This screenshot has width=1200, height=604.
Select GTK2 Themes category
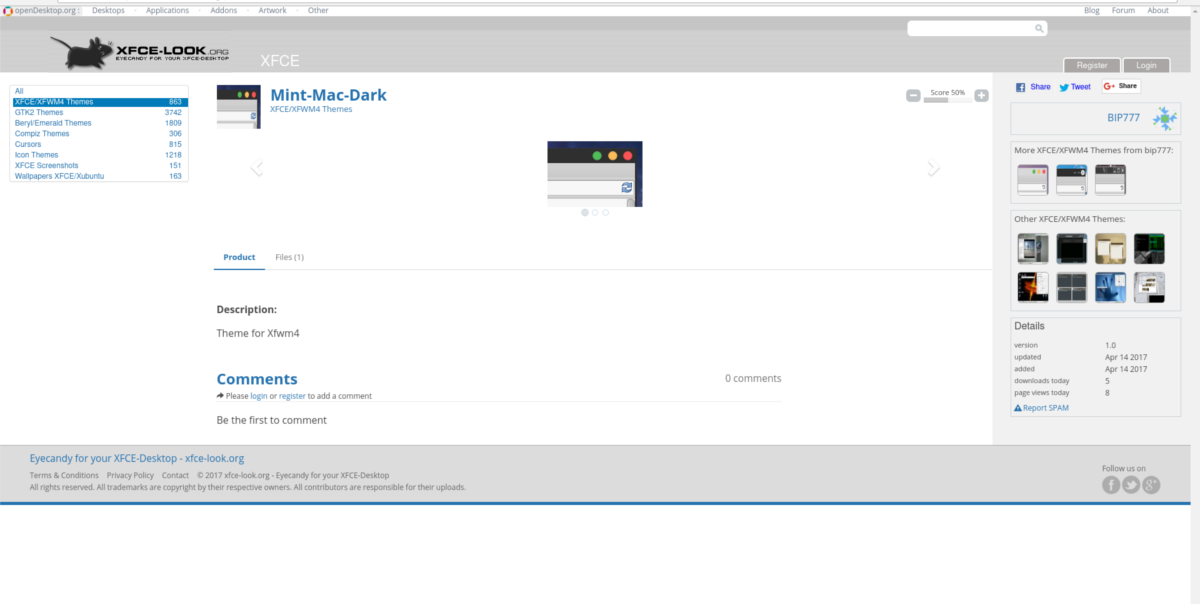pos(98,112)
